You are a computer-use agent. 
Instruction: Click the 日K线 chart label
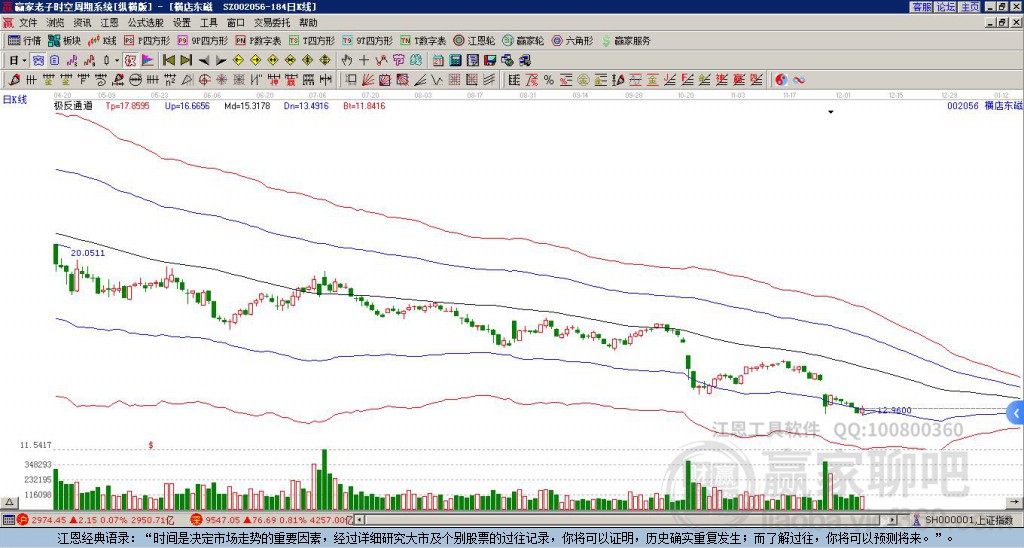(15, 99)
